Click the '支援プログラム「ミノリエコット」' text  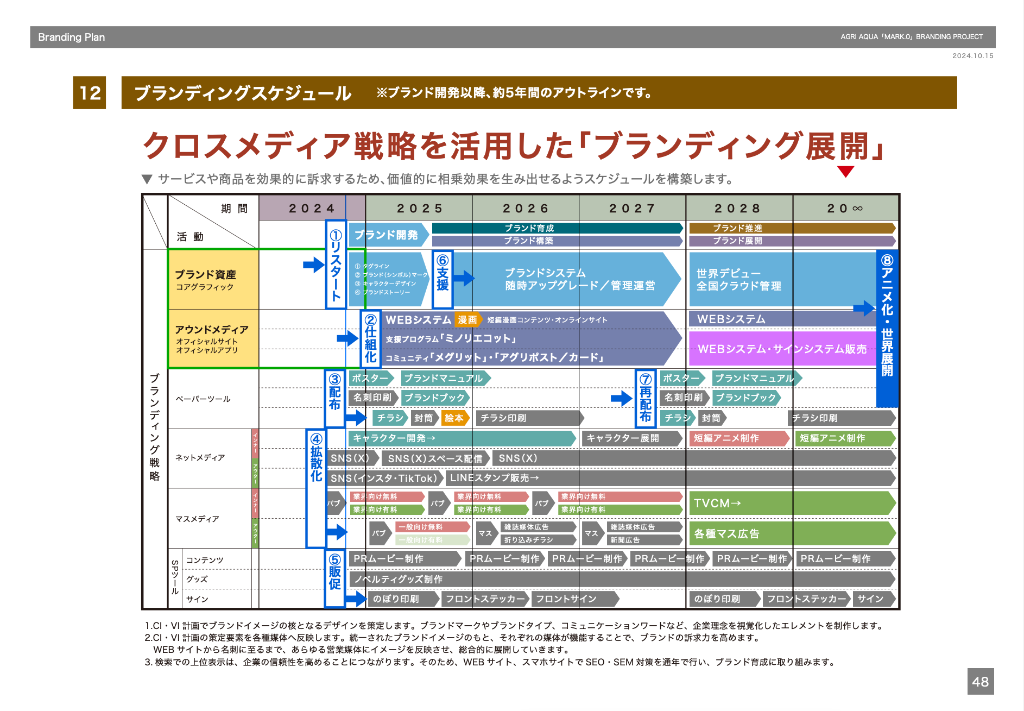click(x=451, y=339)
